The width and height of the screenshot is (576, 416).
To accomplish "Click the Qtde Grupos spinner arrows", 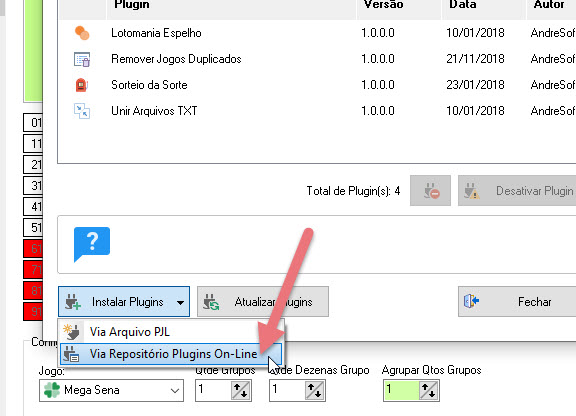I will [x=240, y=390].
